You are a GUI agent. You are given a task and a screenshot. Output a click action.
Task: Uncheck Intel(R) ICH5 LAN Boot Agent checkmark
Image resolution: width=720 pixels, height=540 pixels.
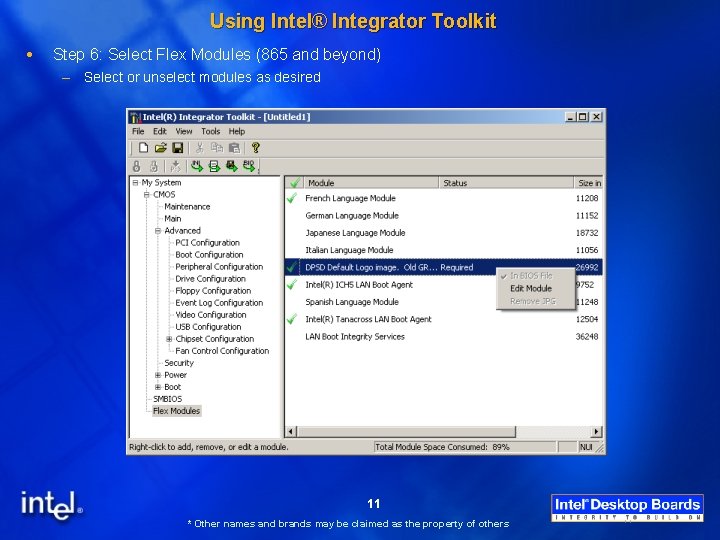pos(292,285)
